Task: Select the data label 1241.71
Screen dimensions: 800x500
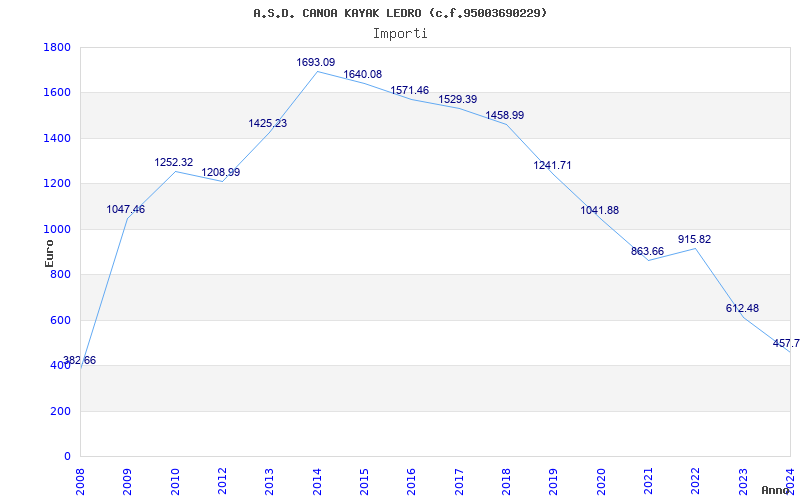Action: click(553, 165)
